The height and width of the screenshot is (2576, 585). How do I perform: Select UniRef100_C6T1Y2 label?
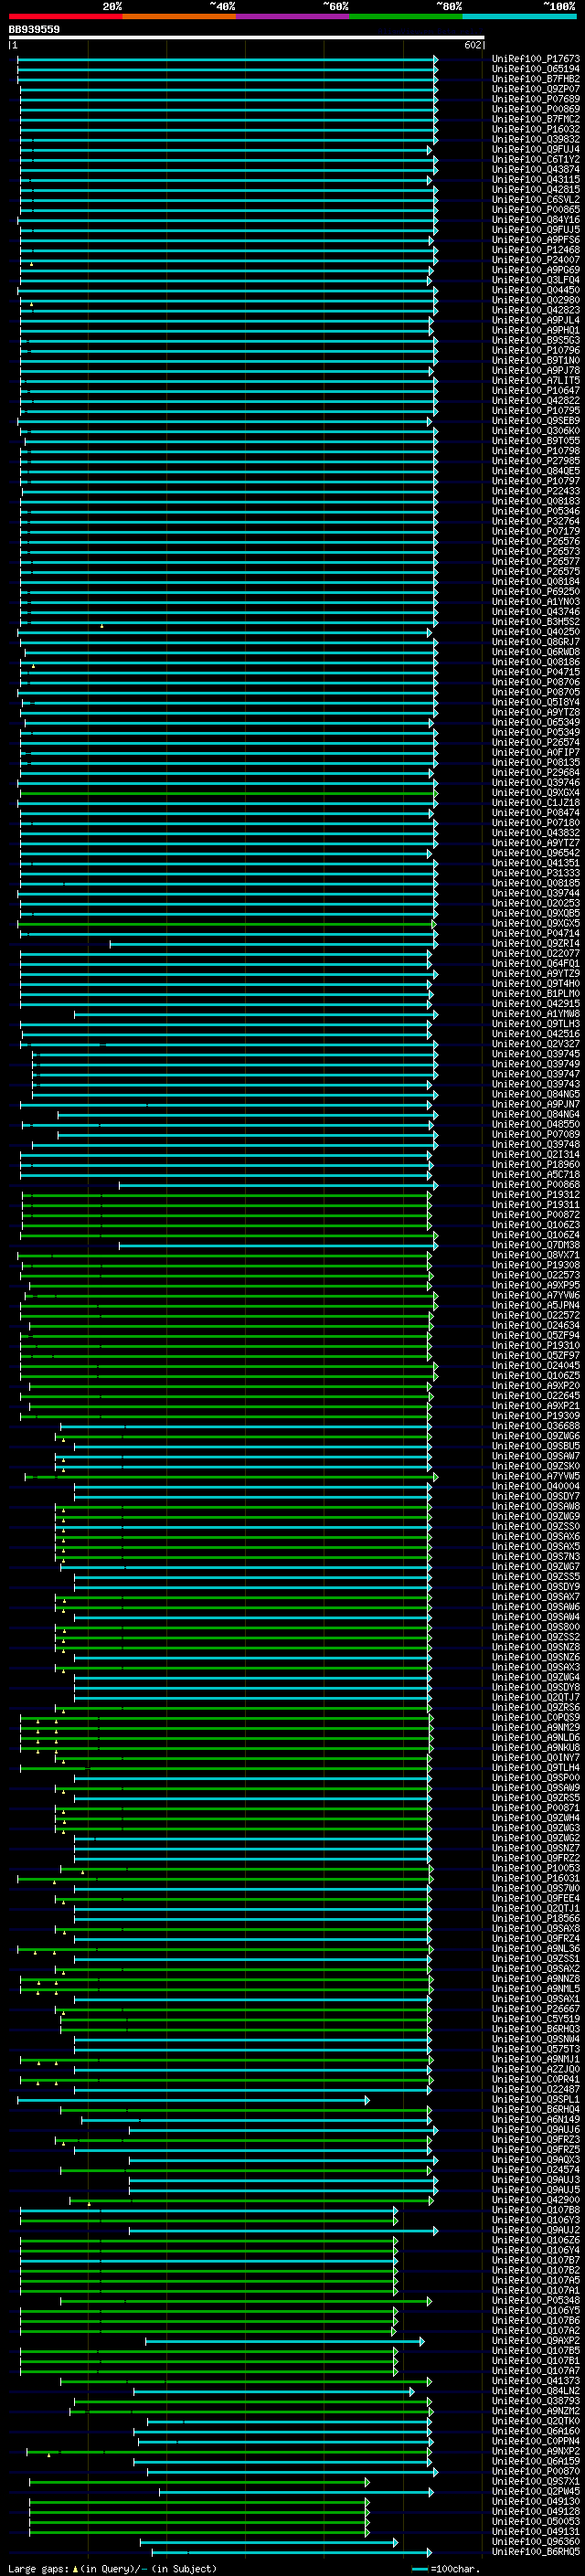coord(536,159)
